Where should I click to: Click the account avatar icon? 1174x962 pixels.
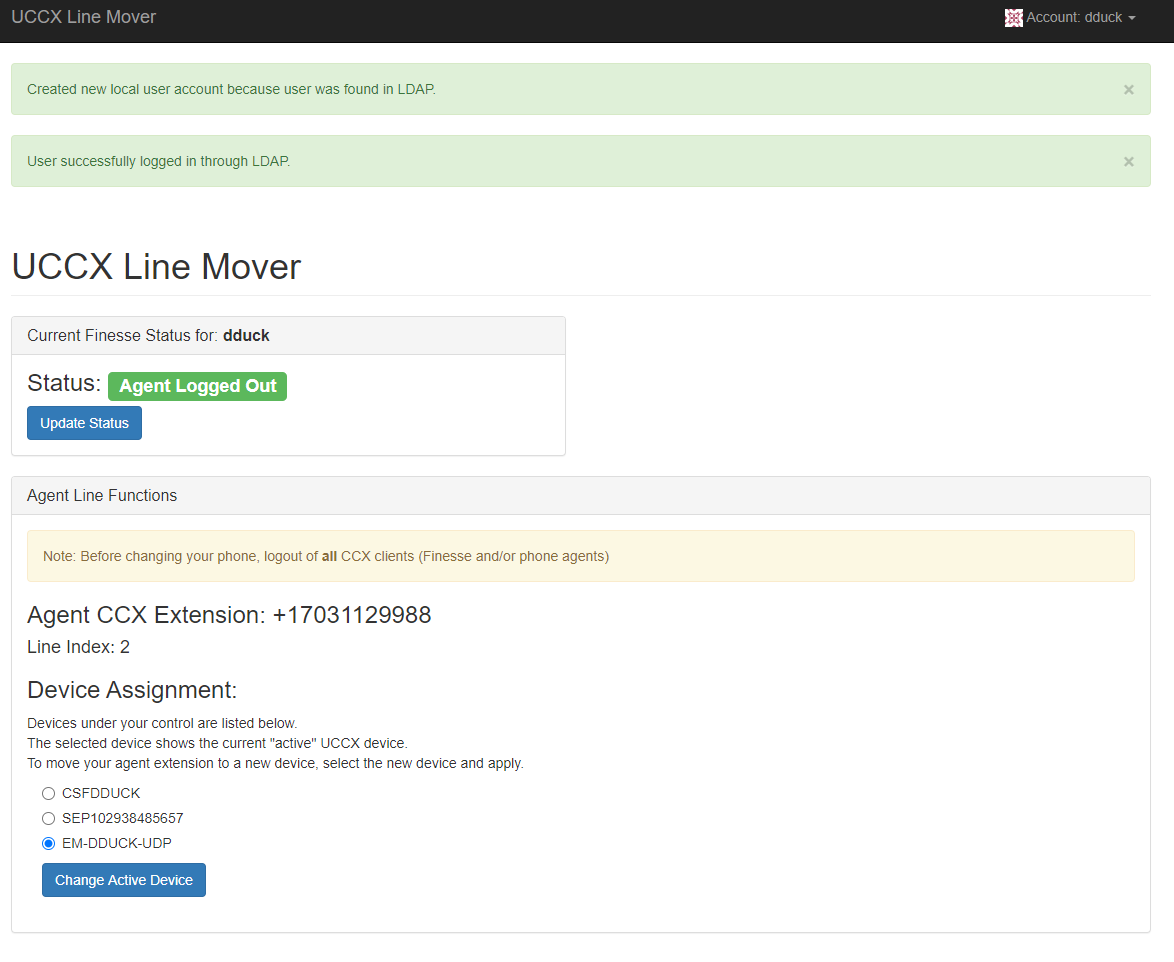click(1013, 18)
